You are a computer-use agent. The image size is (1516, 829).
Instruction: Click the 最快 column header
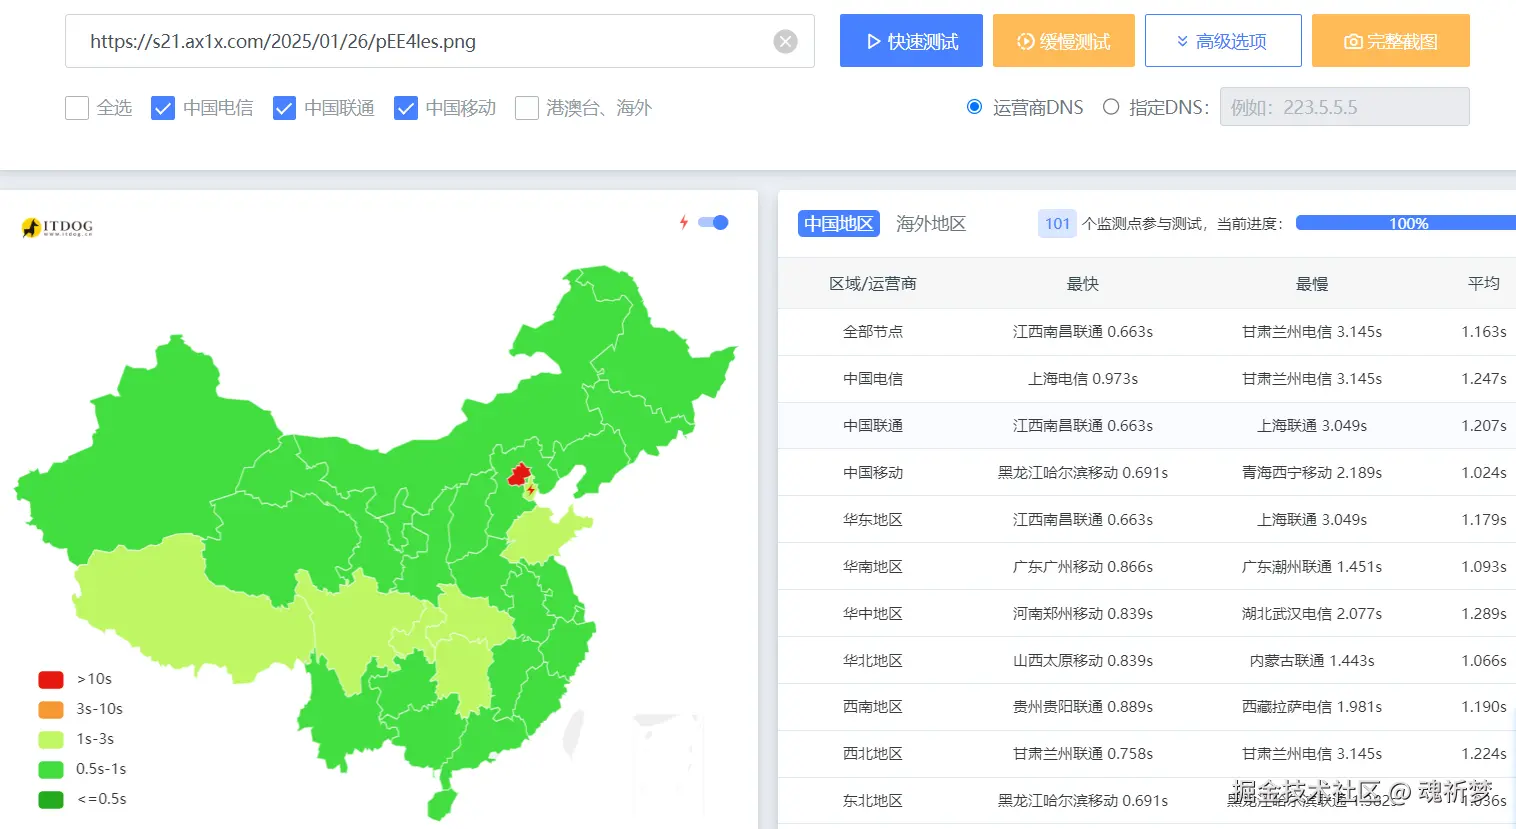coord(1083,284)
